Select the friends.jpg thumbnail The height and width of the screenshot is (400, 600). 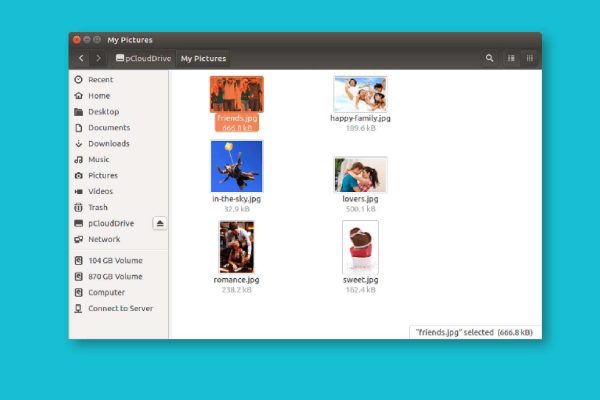click(236, 94)
